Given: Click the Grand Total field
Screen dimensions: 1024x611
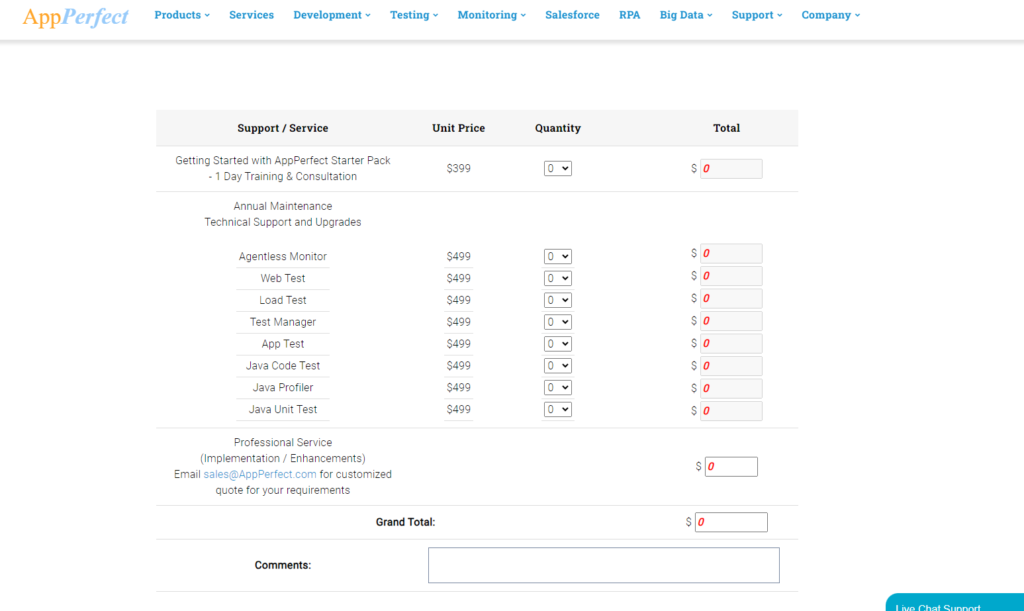Looking at the screenshot, I should (731, 522).
